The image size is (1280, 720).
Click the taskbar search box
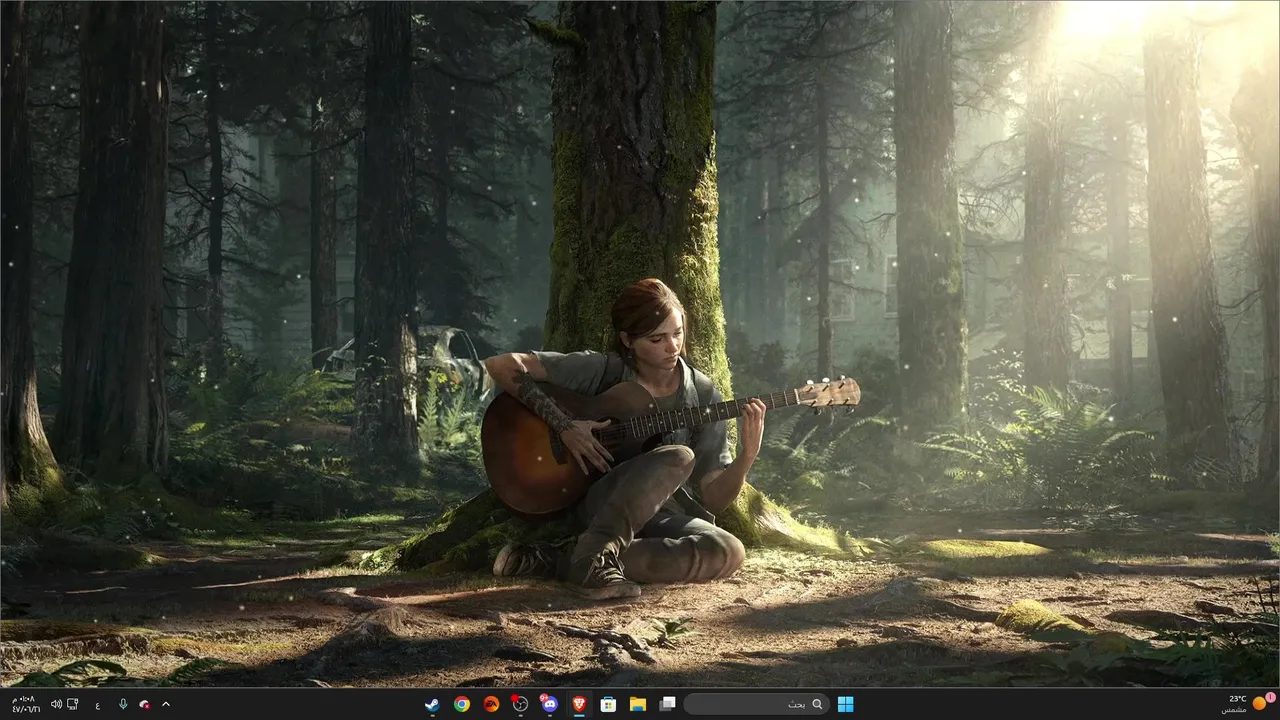757,704
